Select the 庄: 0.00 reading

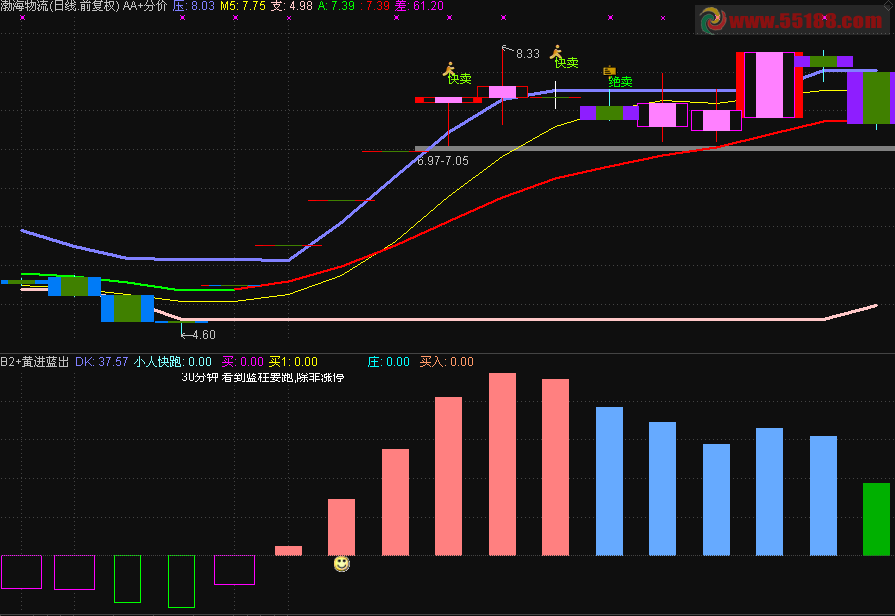tap(389, 362)
